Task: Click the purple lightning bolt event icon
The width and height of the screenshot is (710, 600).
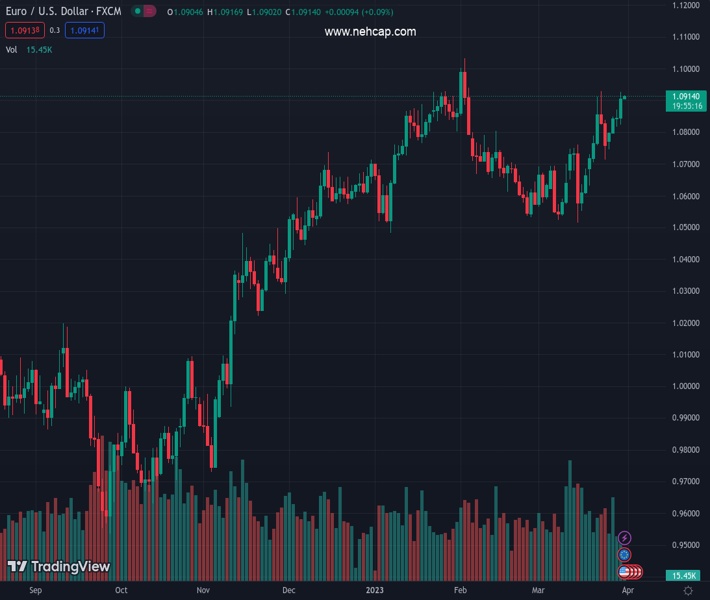Action: point(625,538)
